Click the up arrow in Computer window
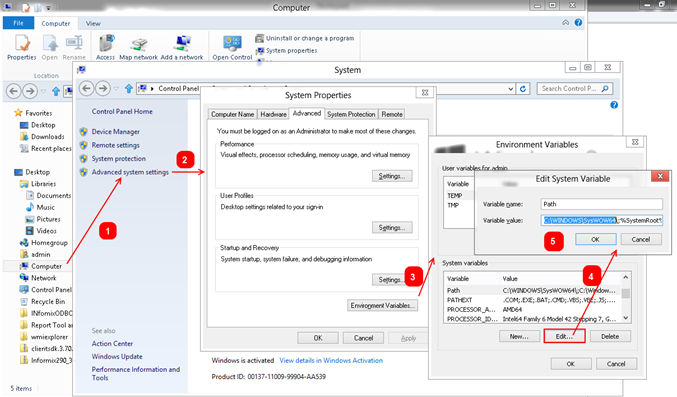This screenshot has width=677, height=397. (x=56, y=91)
